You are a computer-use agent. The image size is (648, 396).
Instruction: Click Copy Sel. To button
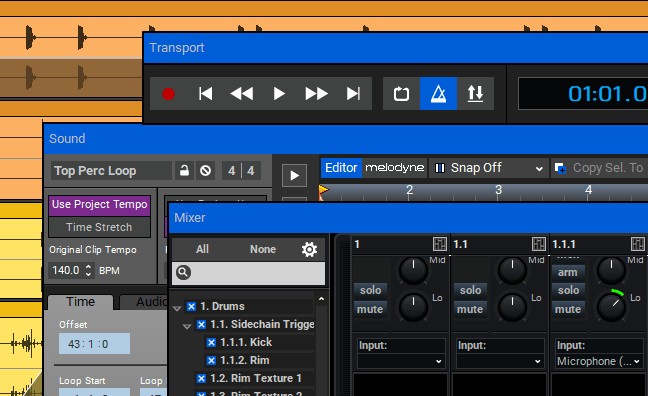coord(600,168)
